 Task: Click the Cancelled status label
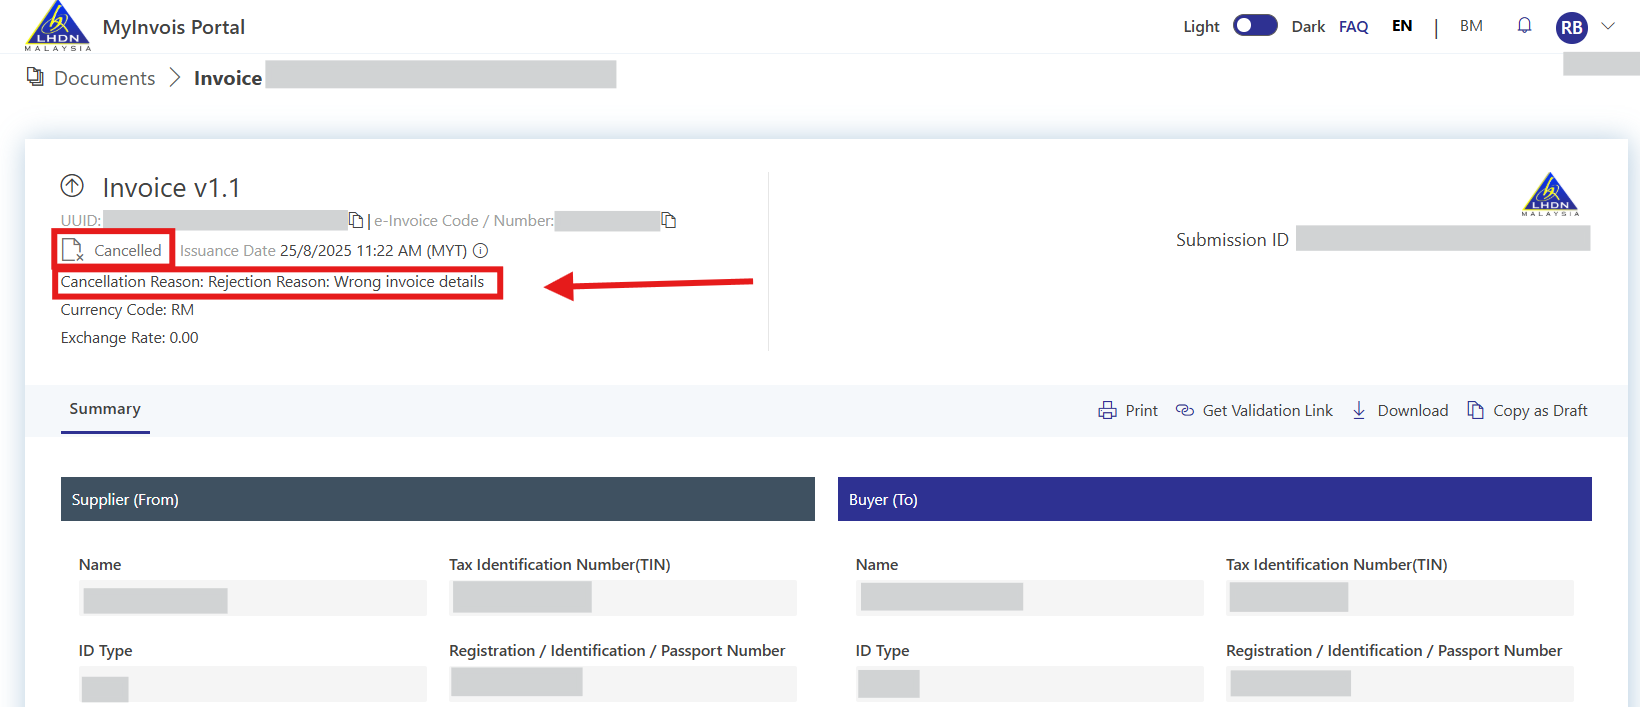(x=128, y=251)
